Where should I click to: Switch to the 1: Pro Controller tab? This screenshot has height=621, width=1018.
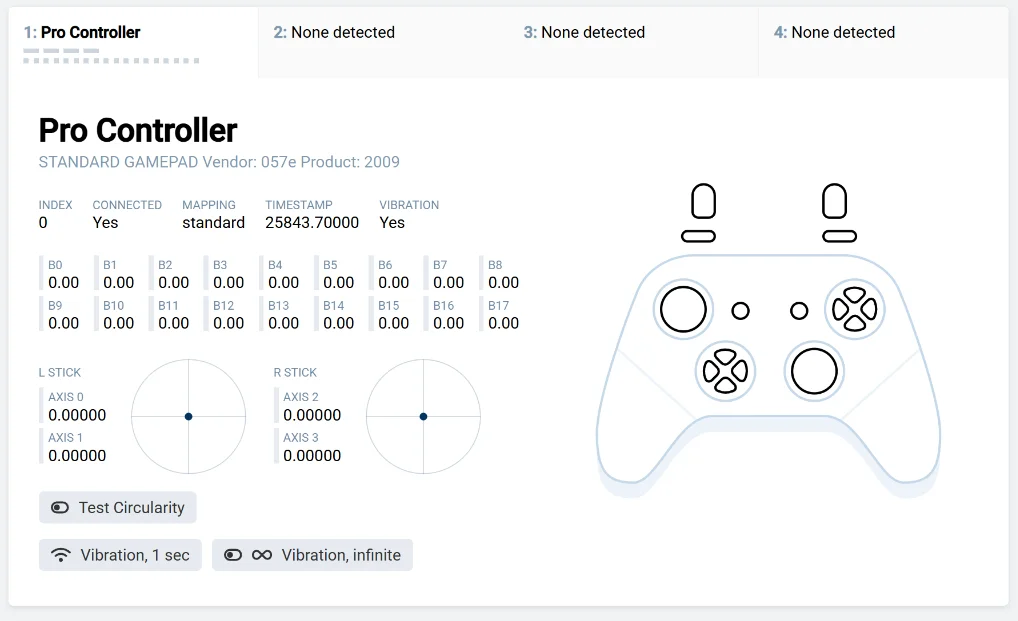pos(133,43)
